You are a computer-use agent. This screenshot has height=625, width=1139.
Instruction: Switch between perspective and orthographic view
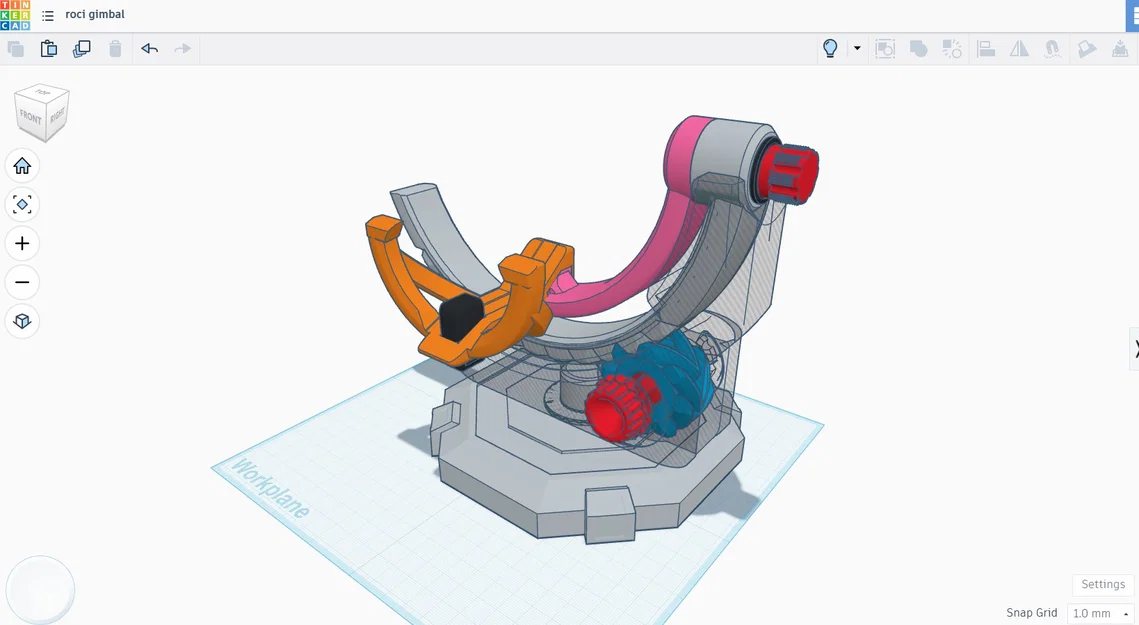tap(23, 321)
